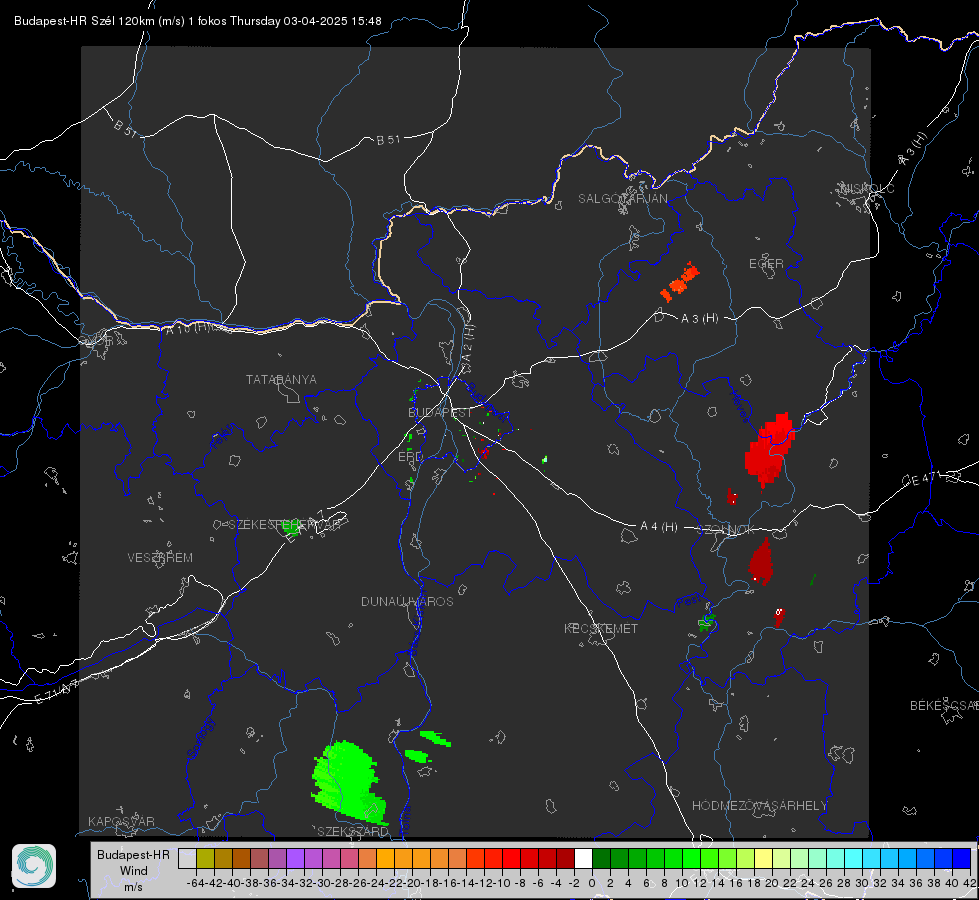Click the green echo beside the Pest label
This screenshot has width=979, height=900.
(706, 622)
